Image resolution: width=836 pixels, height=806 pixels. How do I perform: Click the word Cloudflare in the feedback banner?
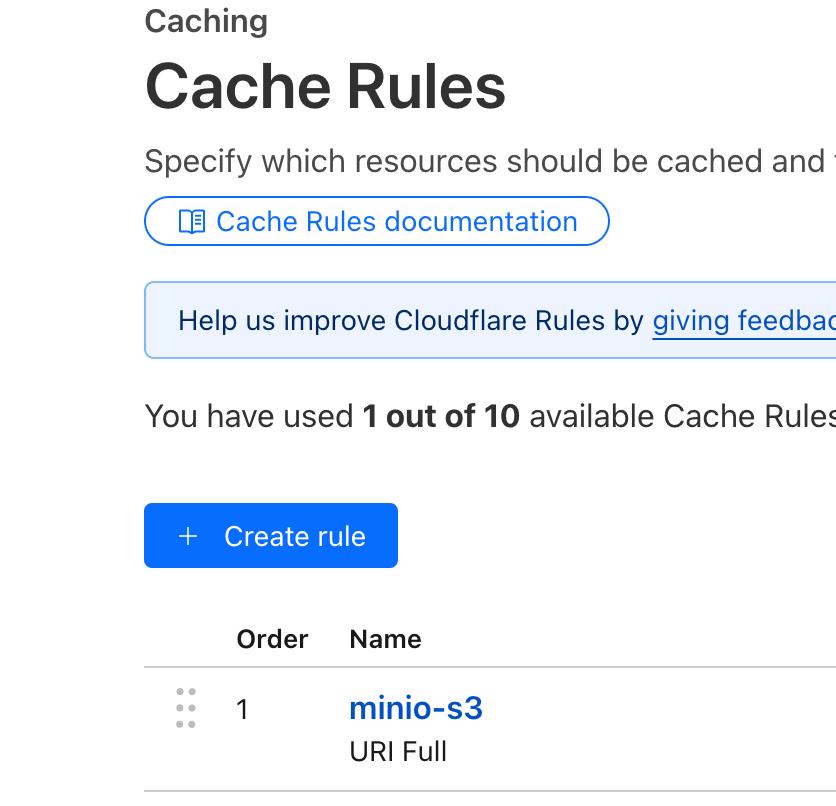pos(460,320)
